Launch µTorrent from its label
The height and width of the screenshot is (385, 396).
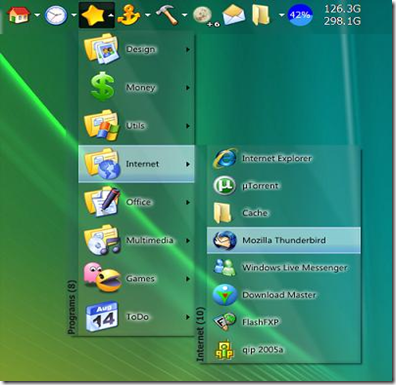click(260, 186)
